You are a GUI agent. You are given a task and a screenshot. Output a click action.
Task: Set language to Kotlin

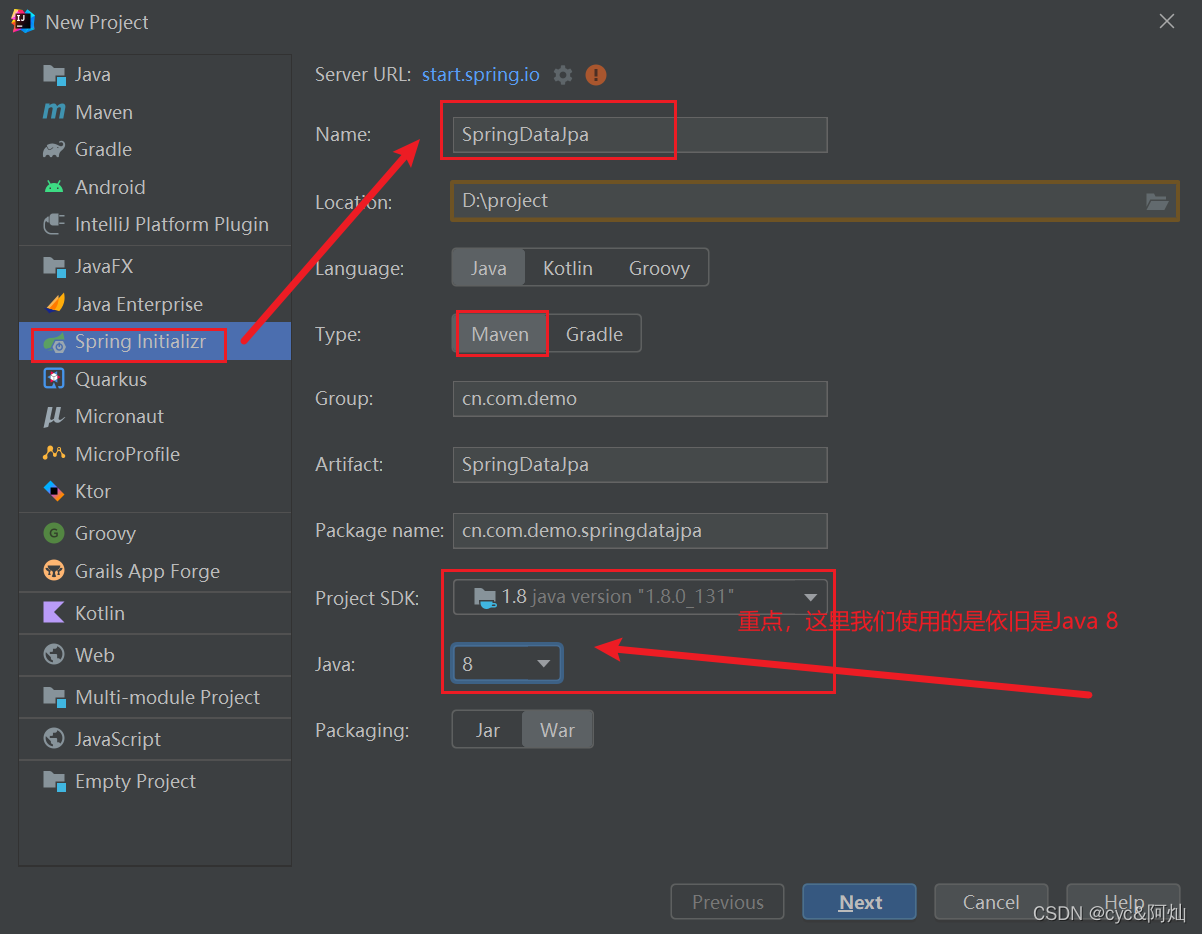(x=568, y=268)
